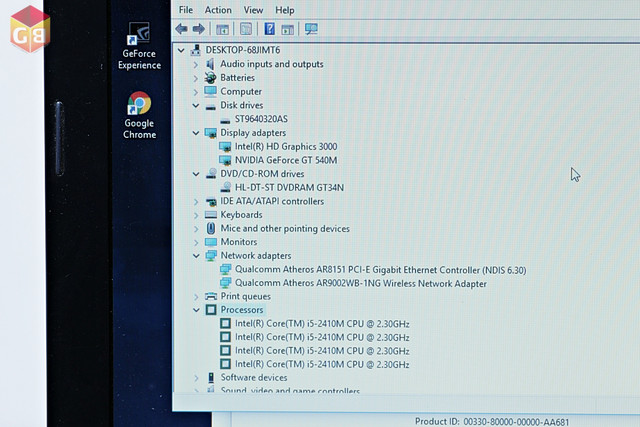Click the Back arrow toolbar button
Screen dimensions: 640x427
182,29
